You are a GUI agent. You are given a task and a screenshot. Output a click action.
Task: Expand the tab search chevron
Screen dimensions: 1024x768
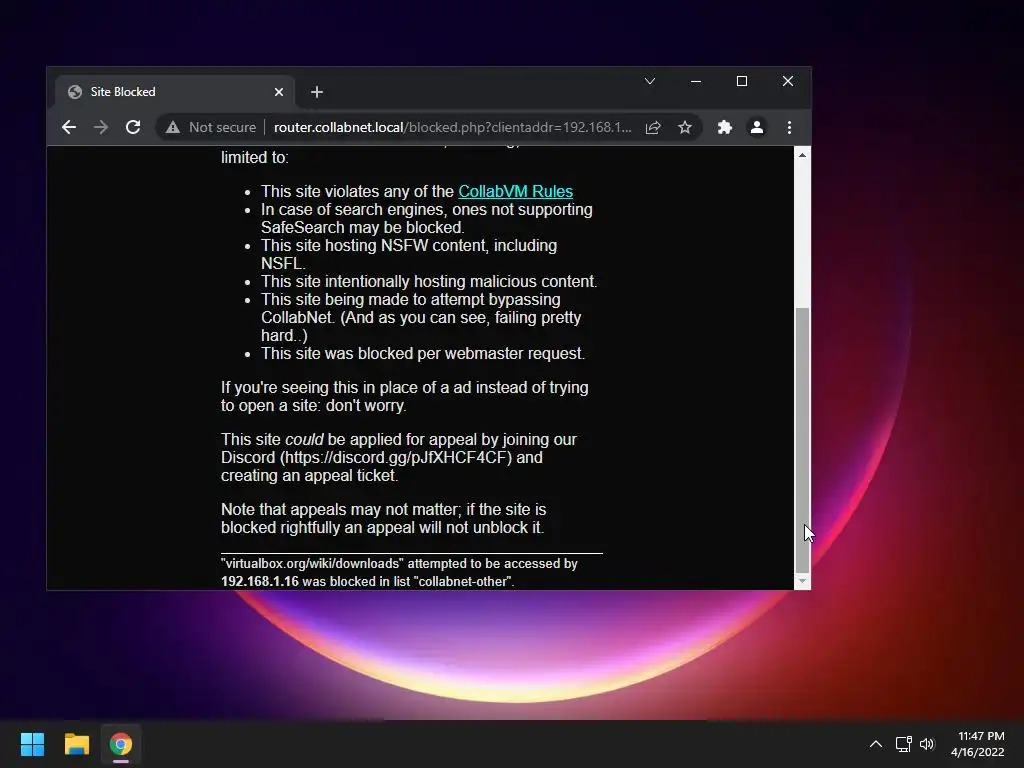click(x=650, y=81)
